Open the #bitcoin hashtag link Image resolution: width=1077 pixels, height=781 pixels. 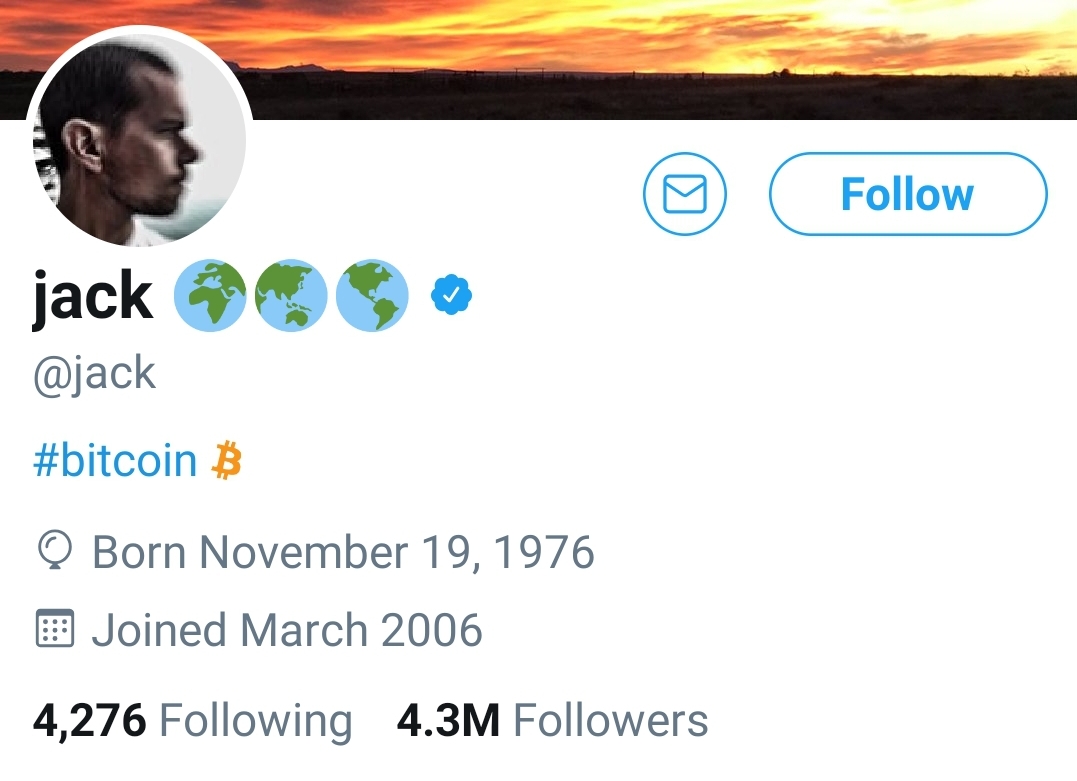point(115,462)
